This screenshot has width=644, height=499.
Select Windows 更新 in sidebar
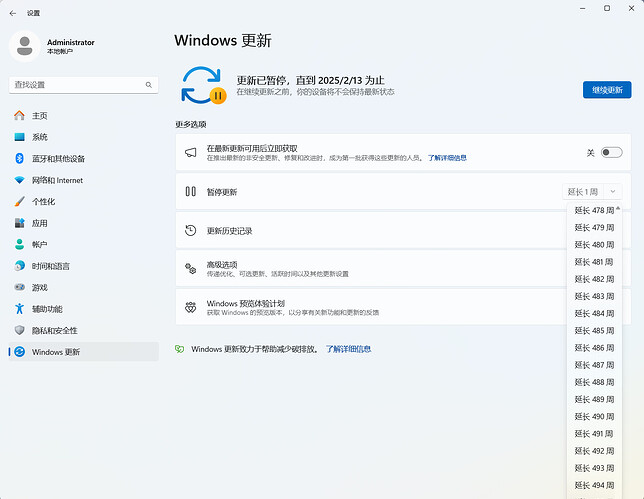[83, 352]
